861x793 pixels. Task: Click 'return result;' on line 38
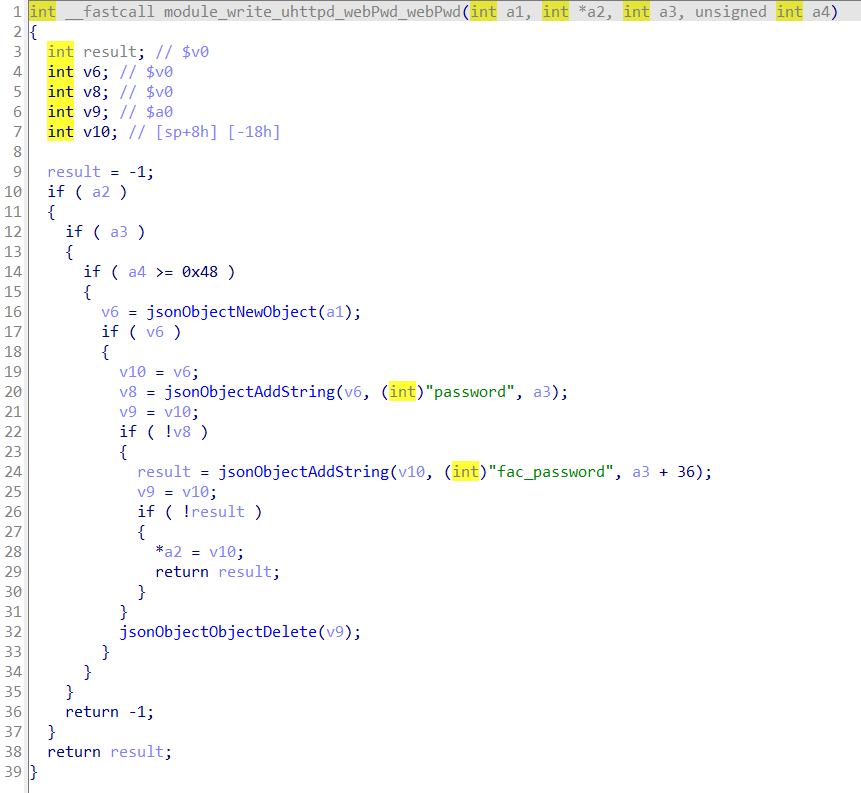pos(109,752)
